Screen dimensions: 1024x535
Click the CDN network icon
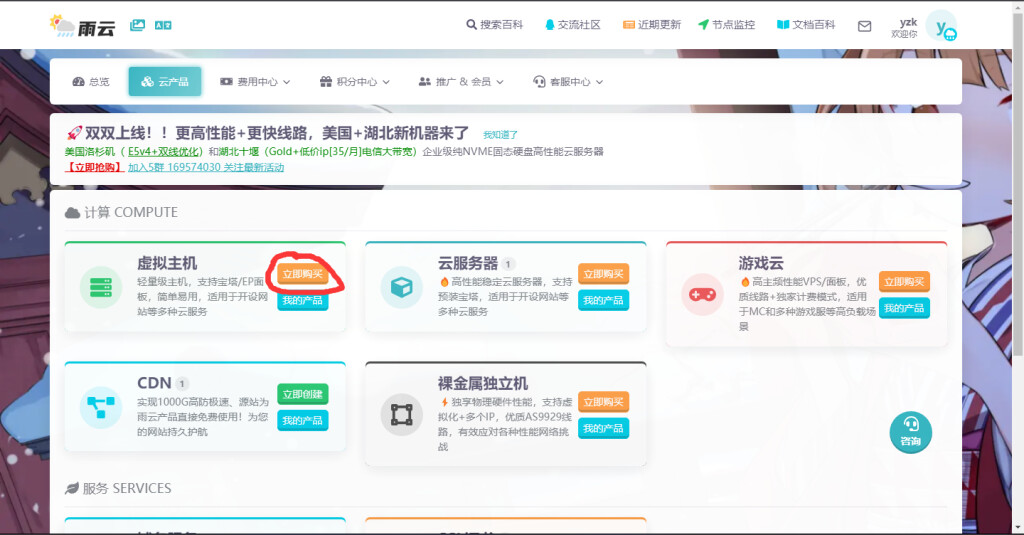[101, 407]
